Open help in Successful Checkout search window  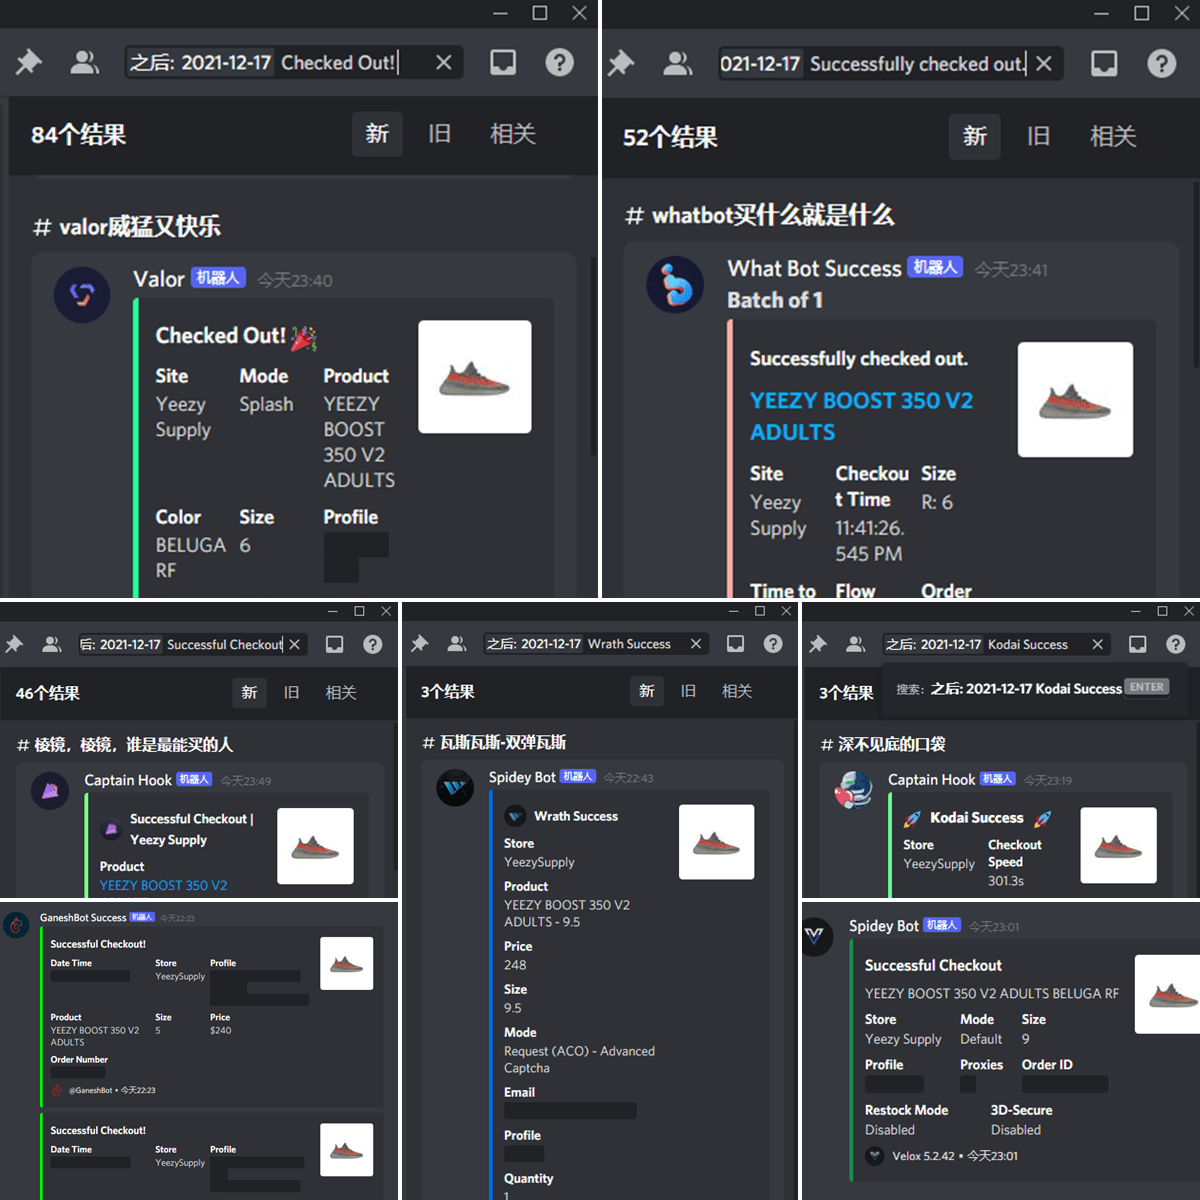pos(373,644)
